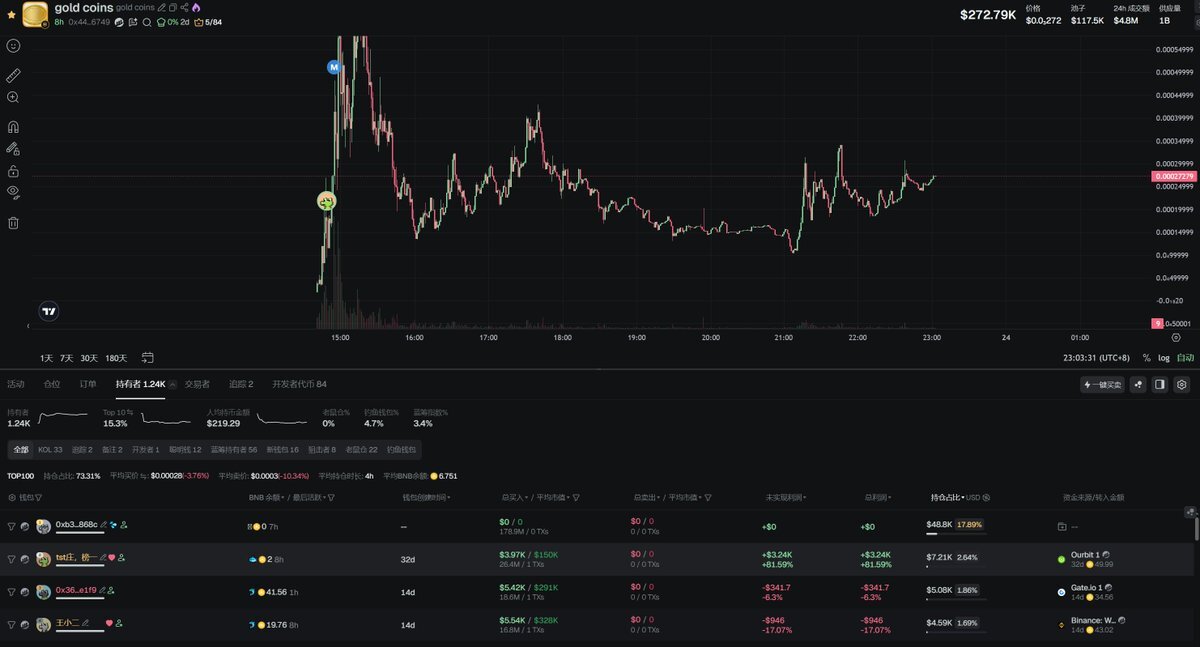Switch to 交易者 tab

tap(198, 384)
